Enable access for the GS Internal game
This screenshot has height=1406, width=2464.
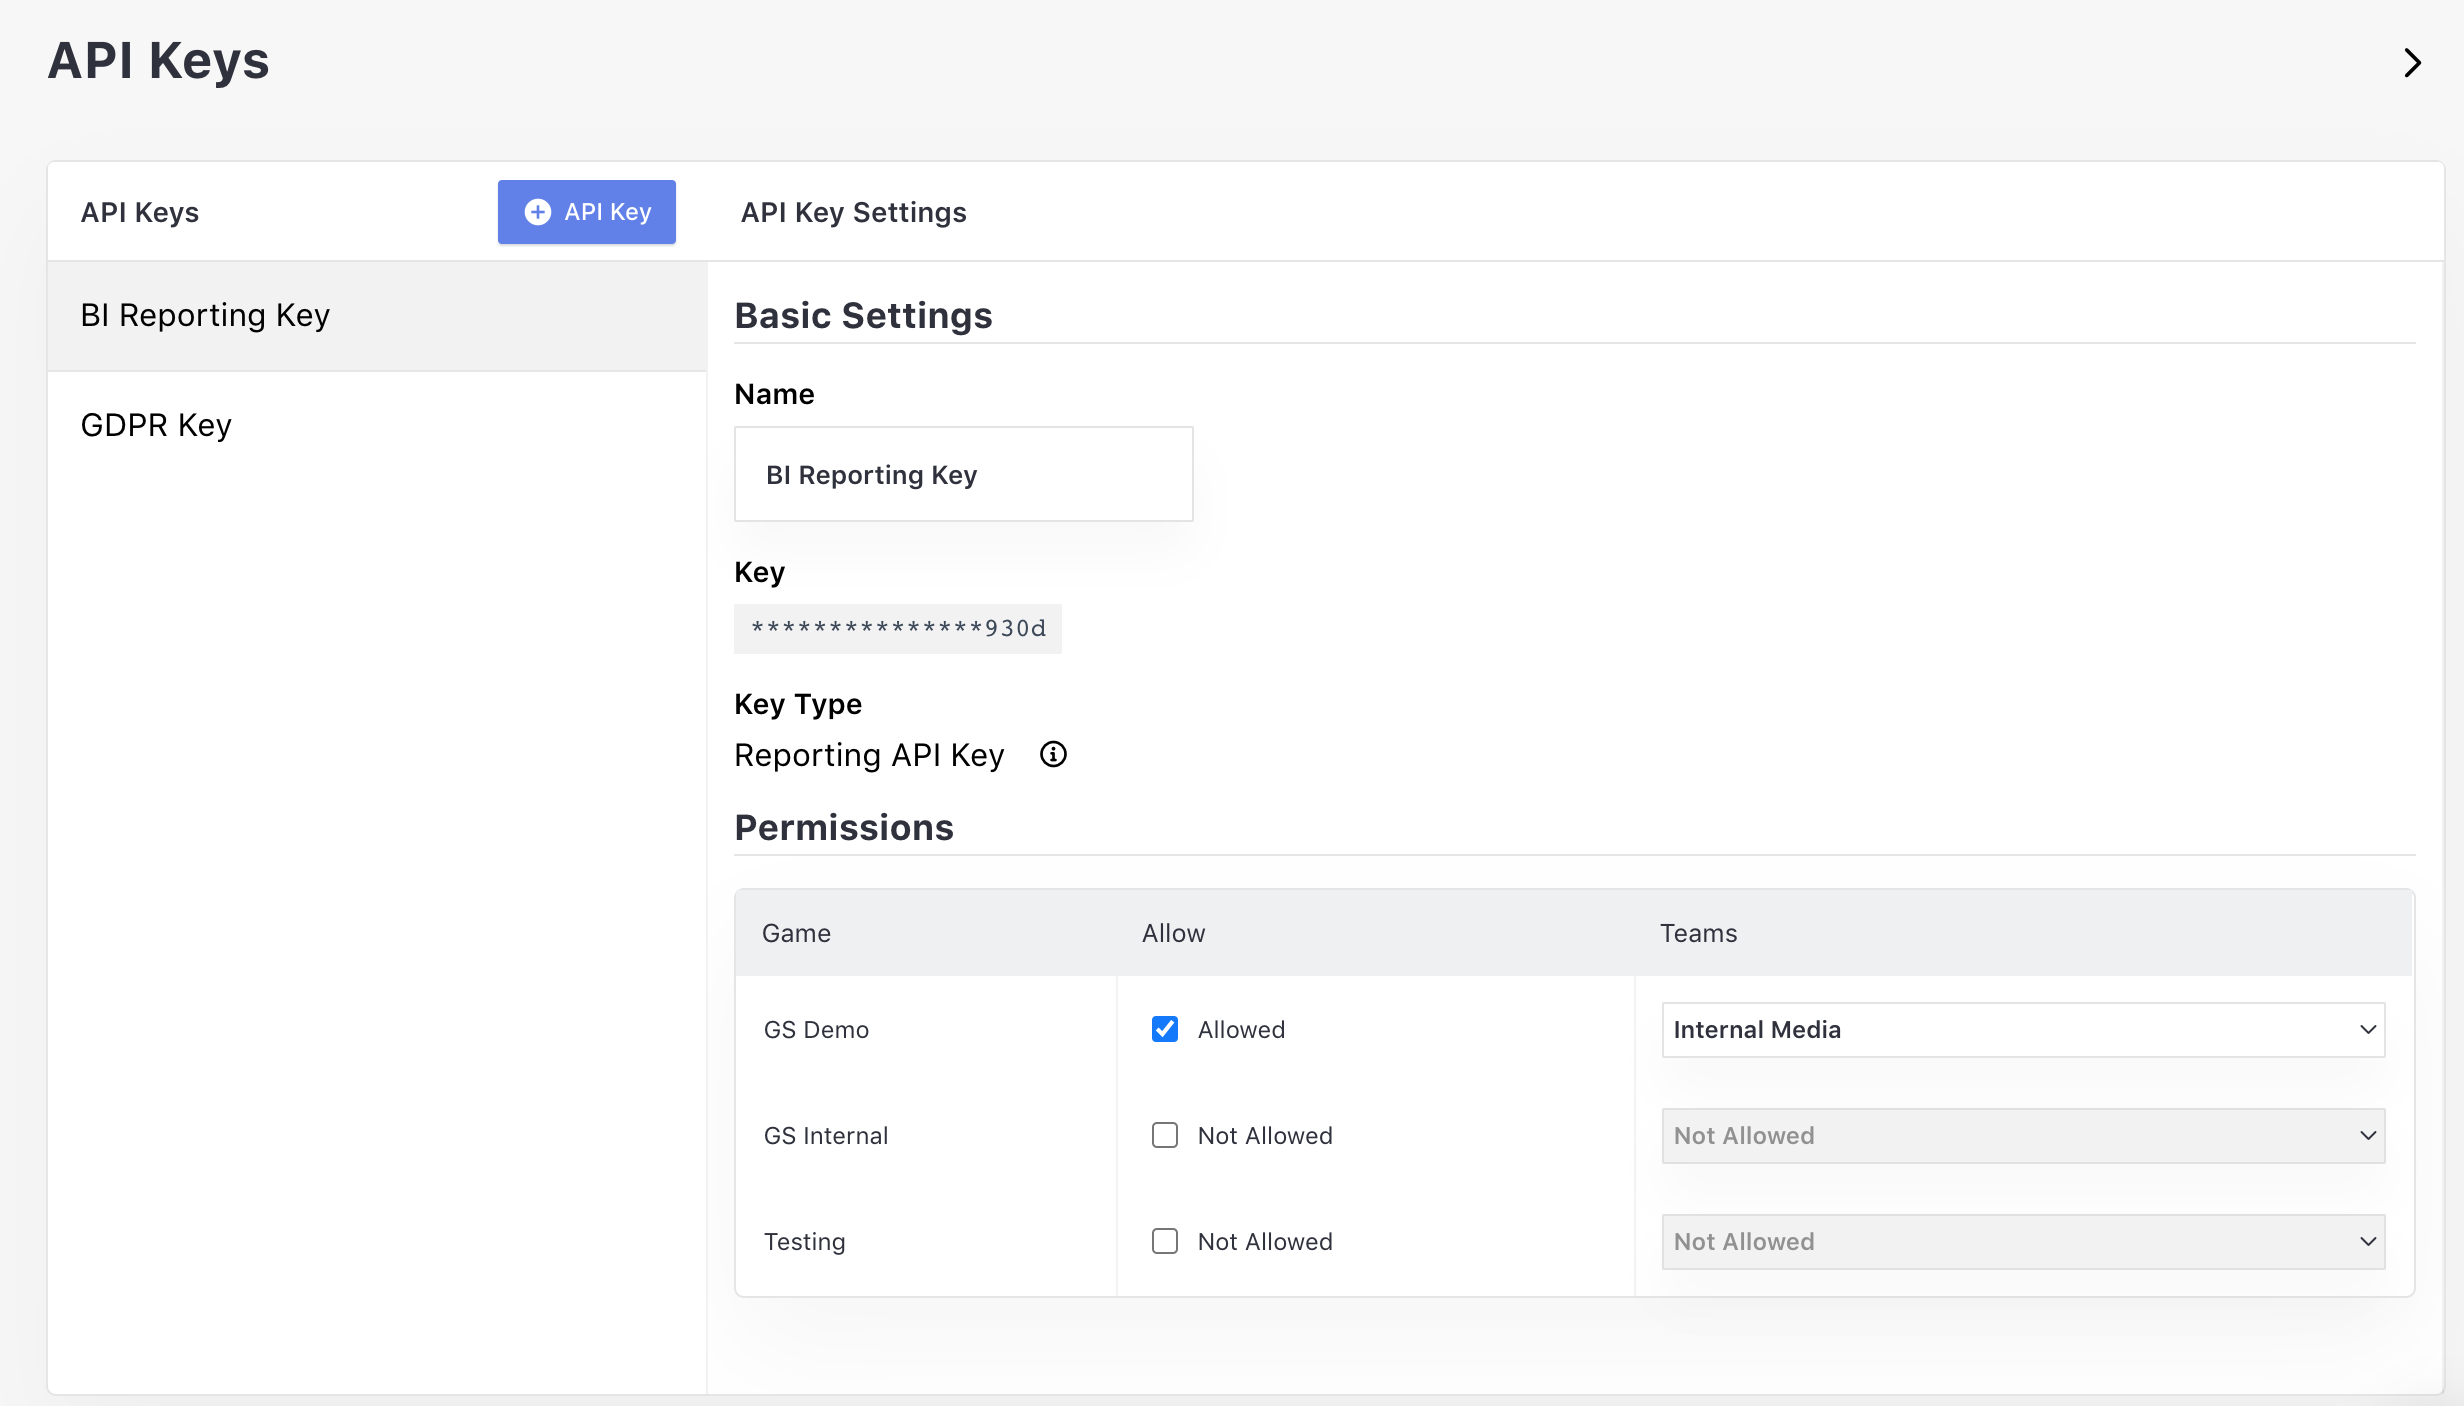(1165, 1135)
